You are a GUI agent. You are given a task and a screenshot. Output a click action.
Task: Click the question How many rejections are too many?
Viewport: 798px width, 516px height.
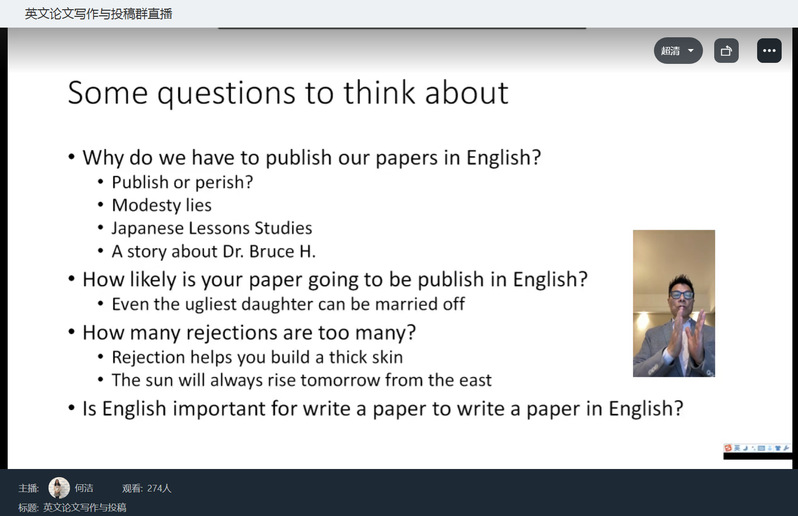(x=249, y=332)
